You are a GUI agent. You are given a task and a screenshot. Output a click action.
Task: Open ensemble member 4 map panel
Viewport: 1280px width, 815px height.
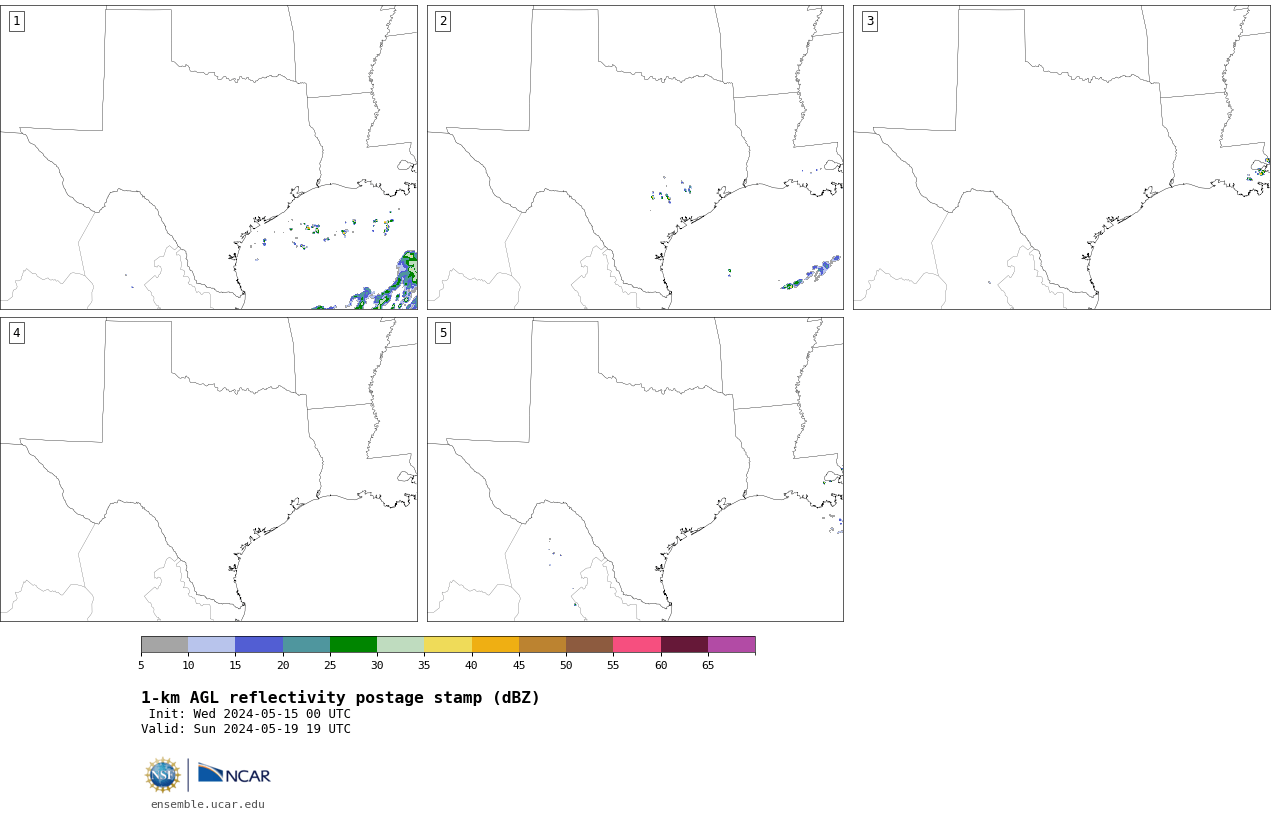pyautogui.click(x=209, y=469)
